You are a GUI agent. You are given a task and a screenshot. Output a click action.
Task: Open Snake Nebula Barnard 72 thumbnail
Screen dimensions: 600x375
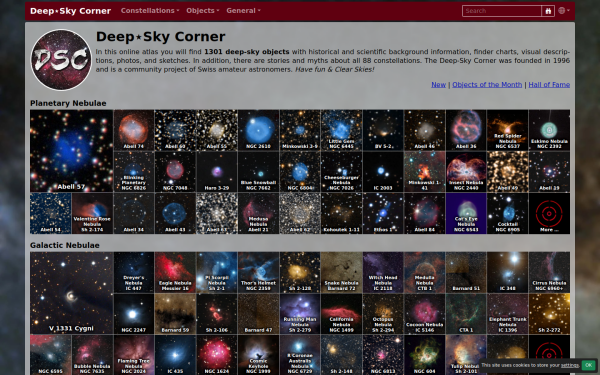[x=341, y=272]
